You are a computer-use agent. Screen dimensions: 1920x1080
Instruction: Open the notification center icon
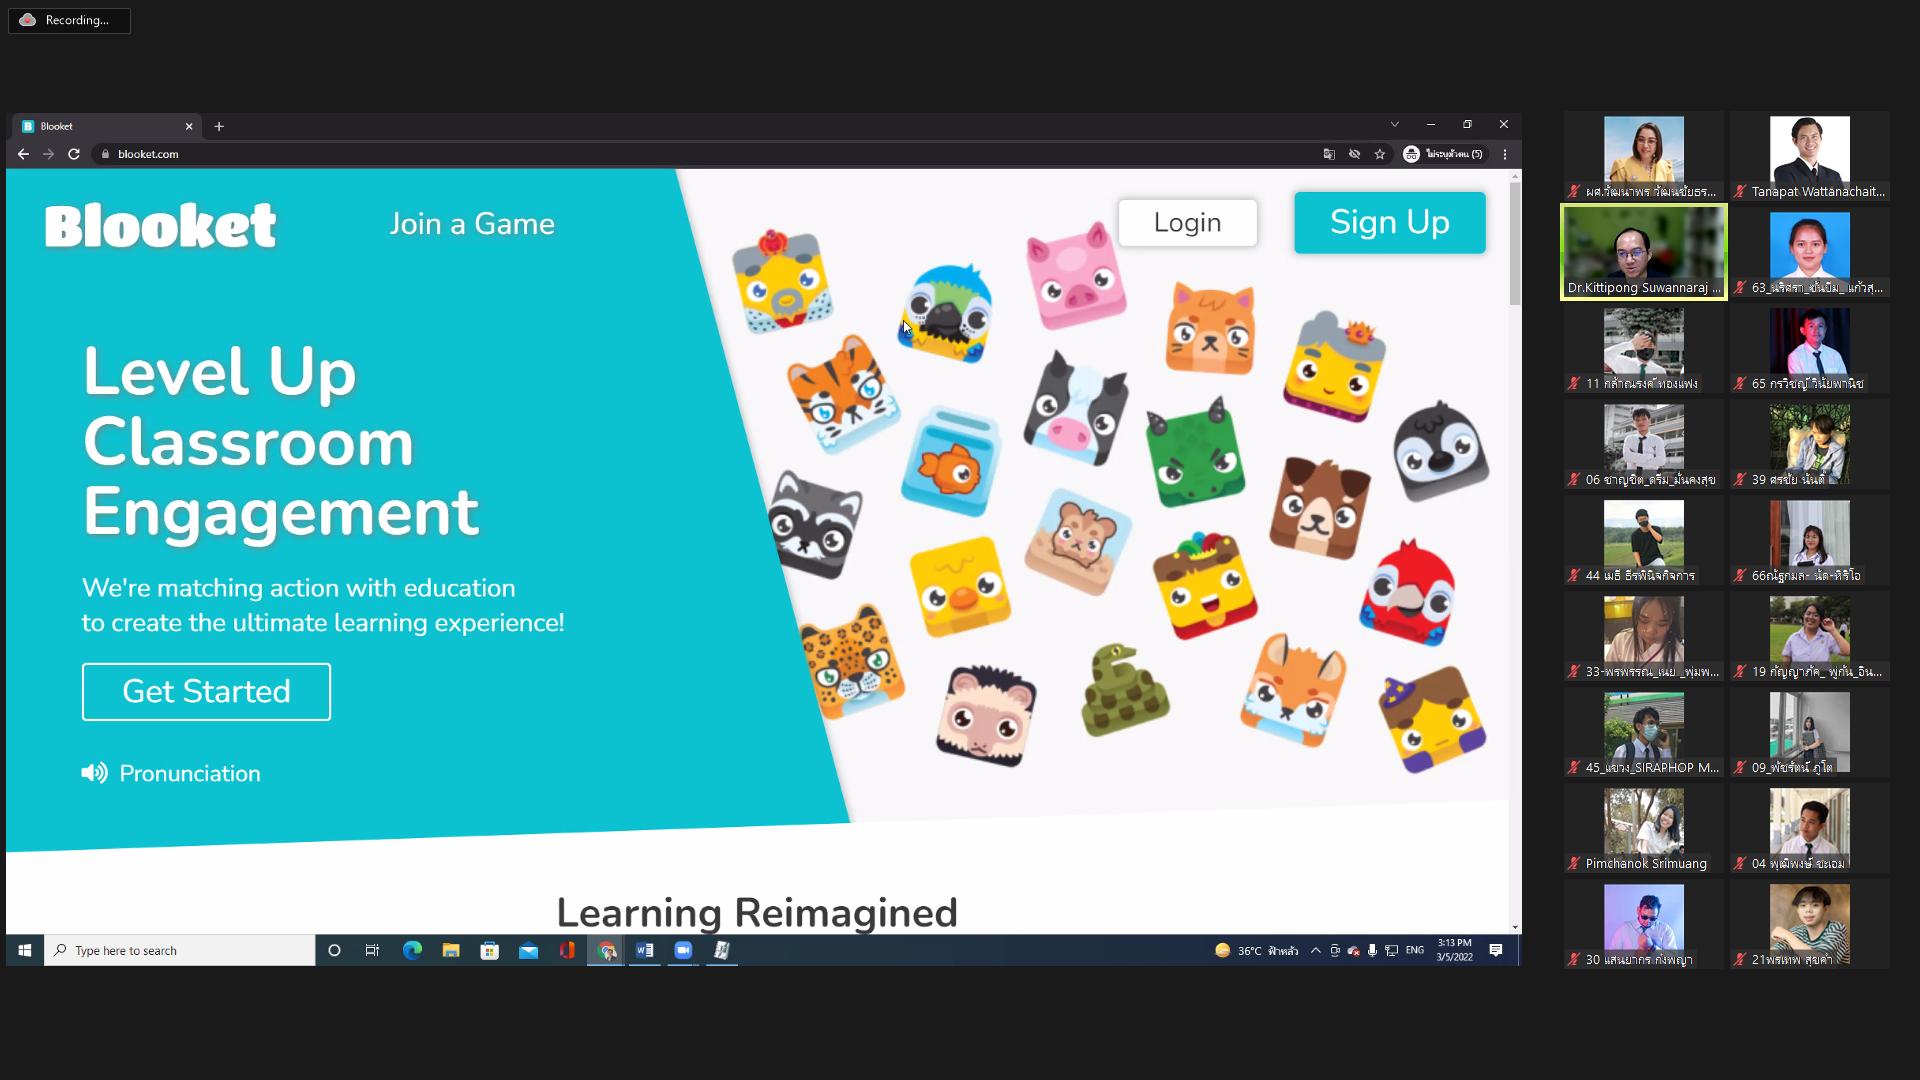click(x=1496, y=950)
